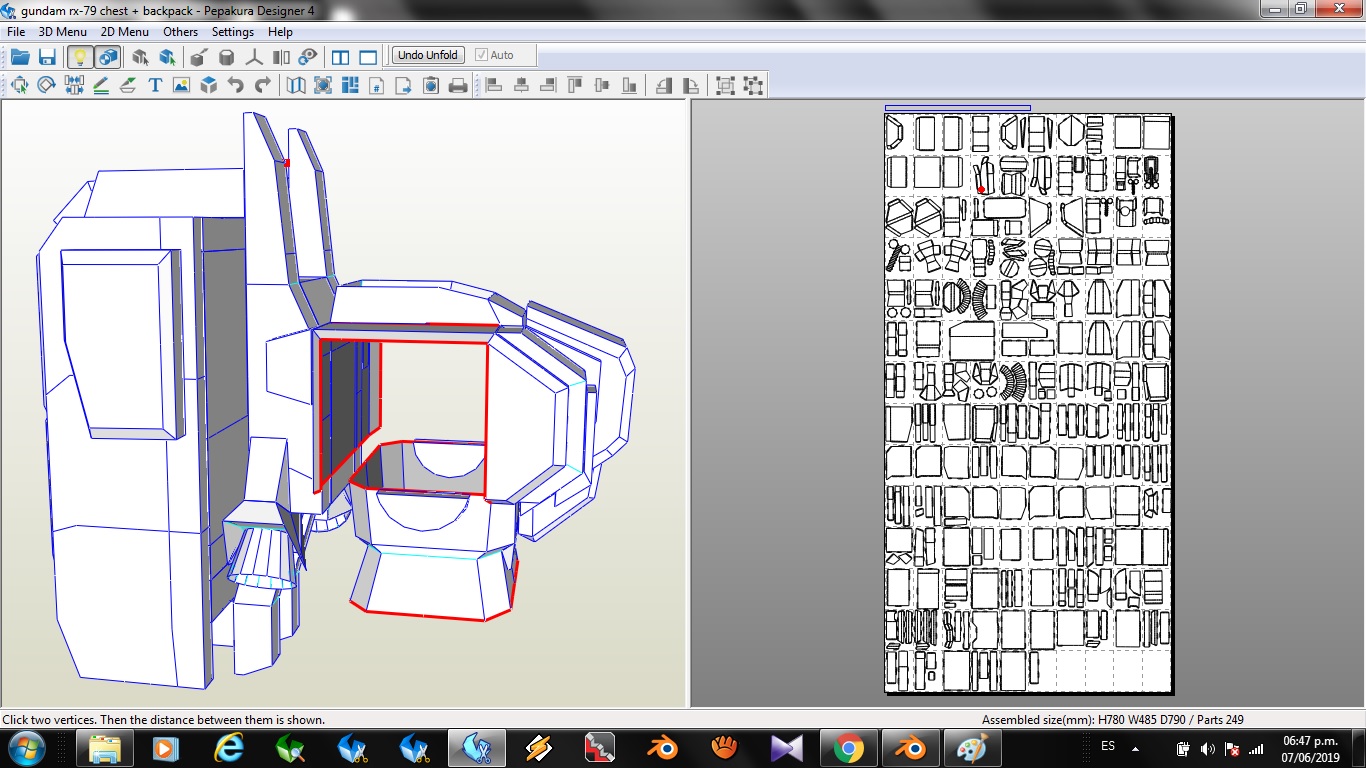
Task: Open Paint from the taskbar
Action: [x=973, y=748]
